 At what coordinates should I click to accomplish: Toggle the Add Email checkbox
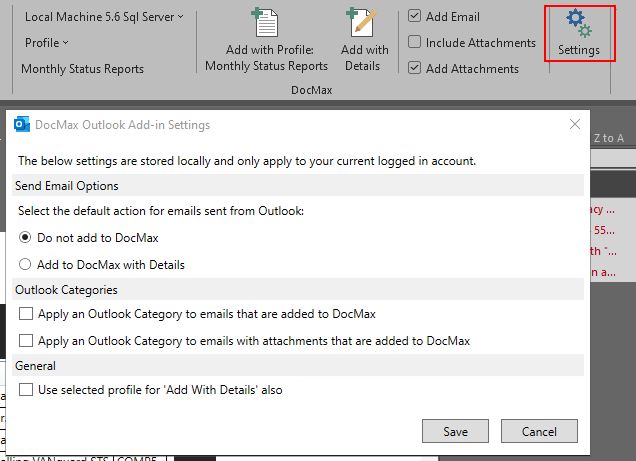pyautogui.click(x=415, y=17)
